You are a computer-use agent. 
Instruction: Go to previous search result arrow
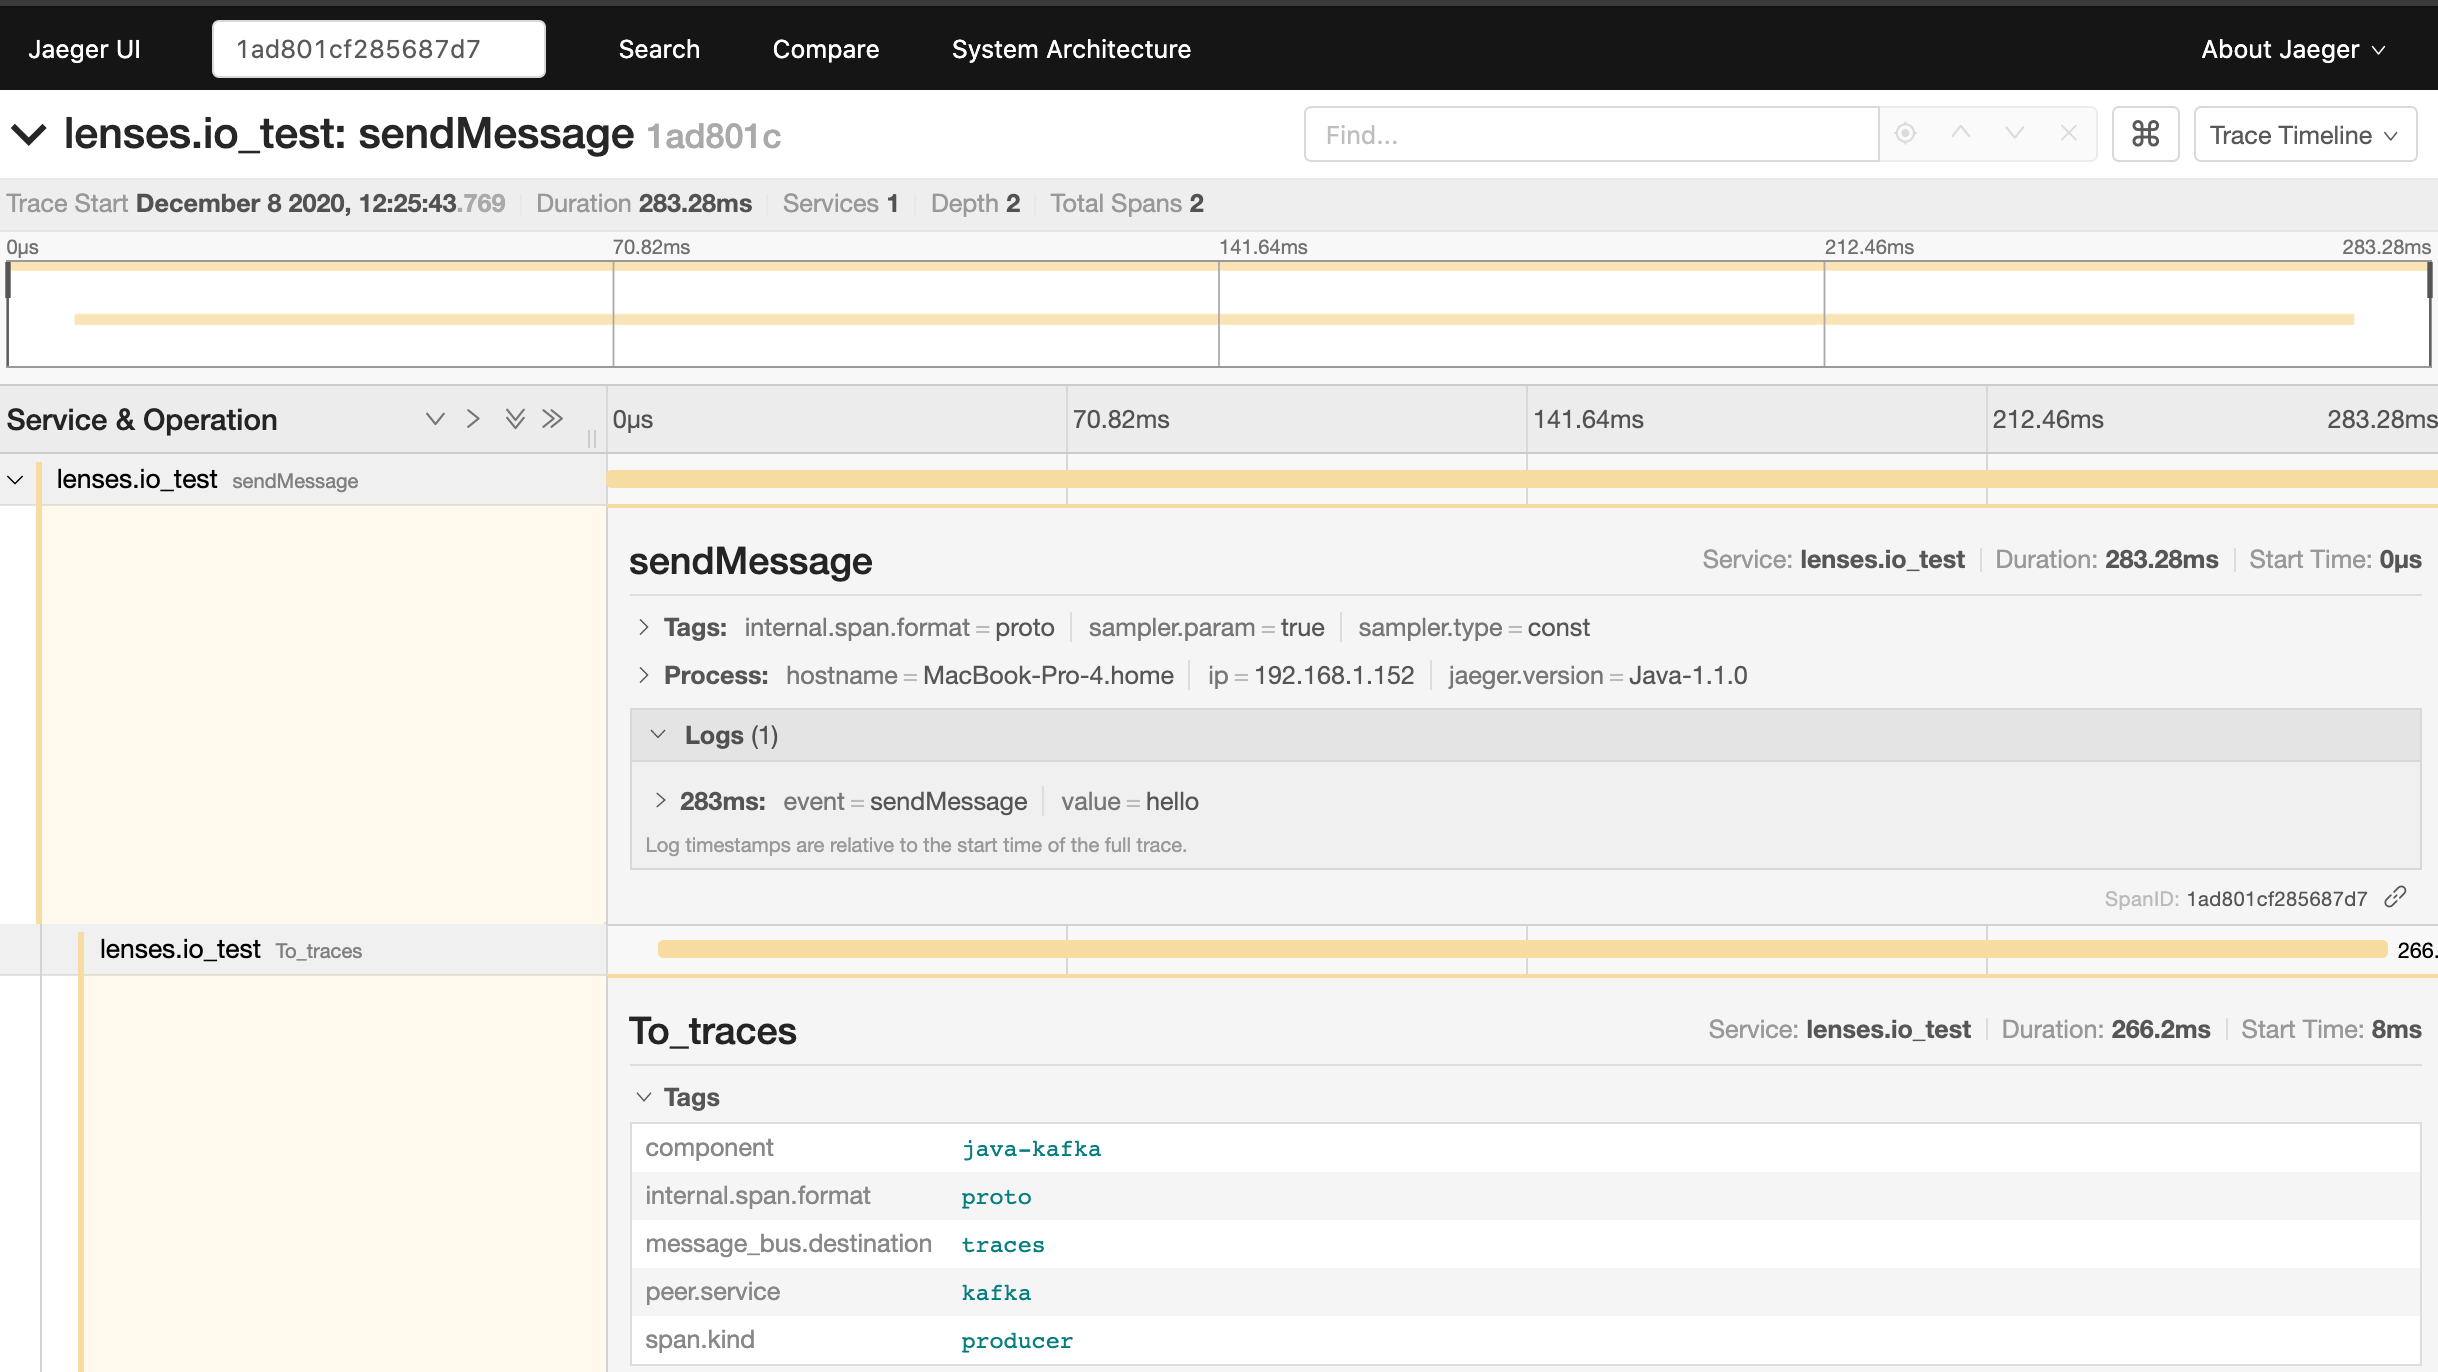[1961, 133]
